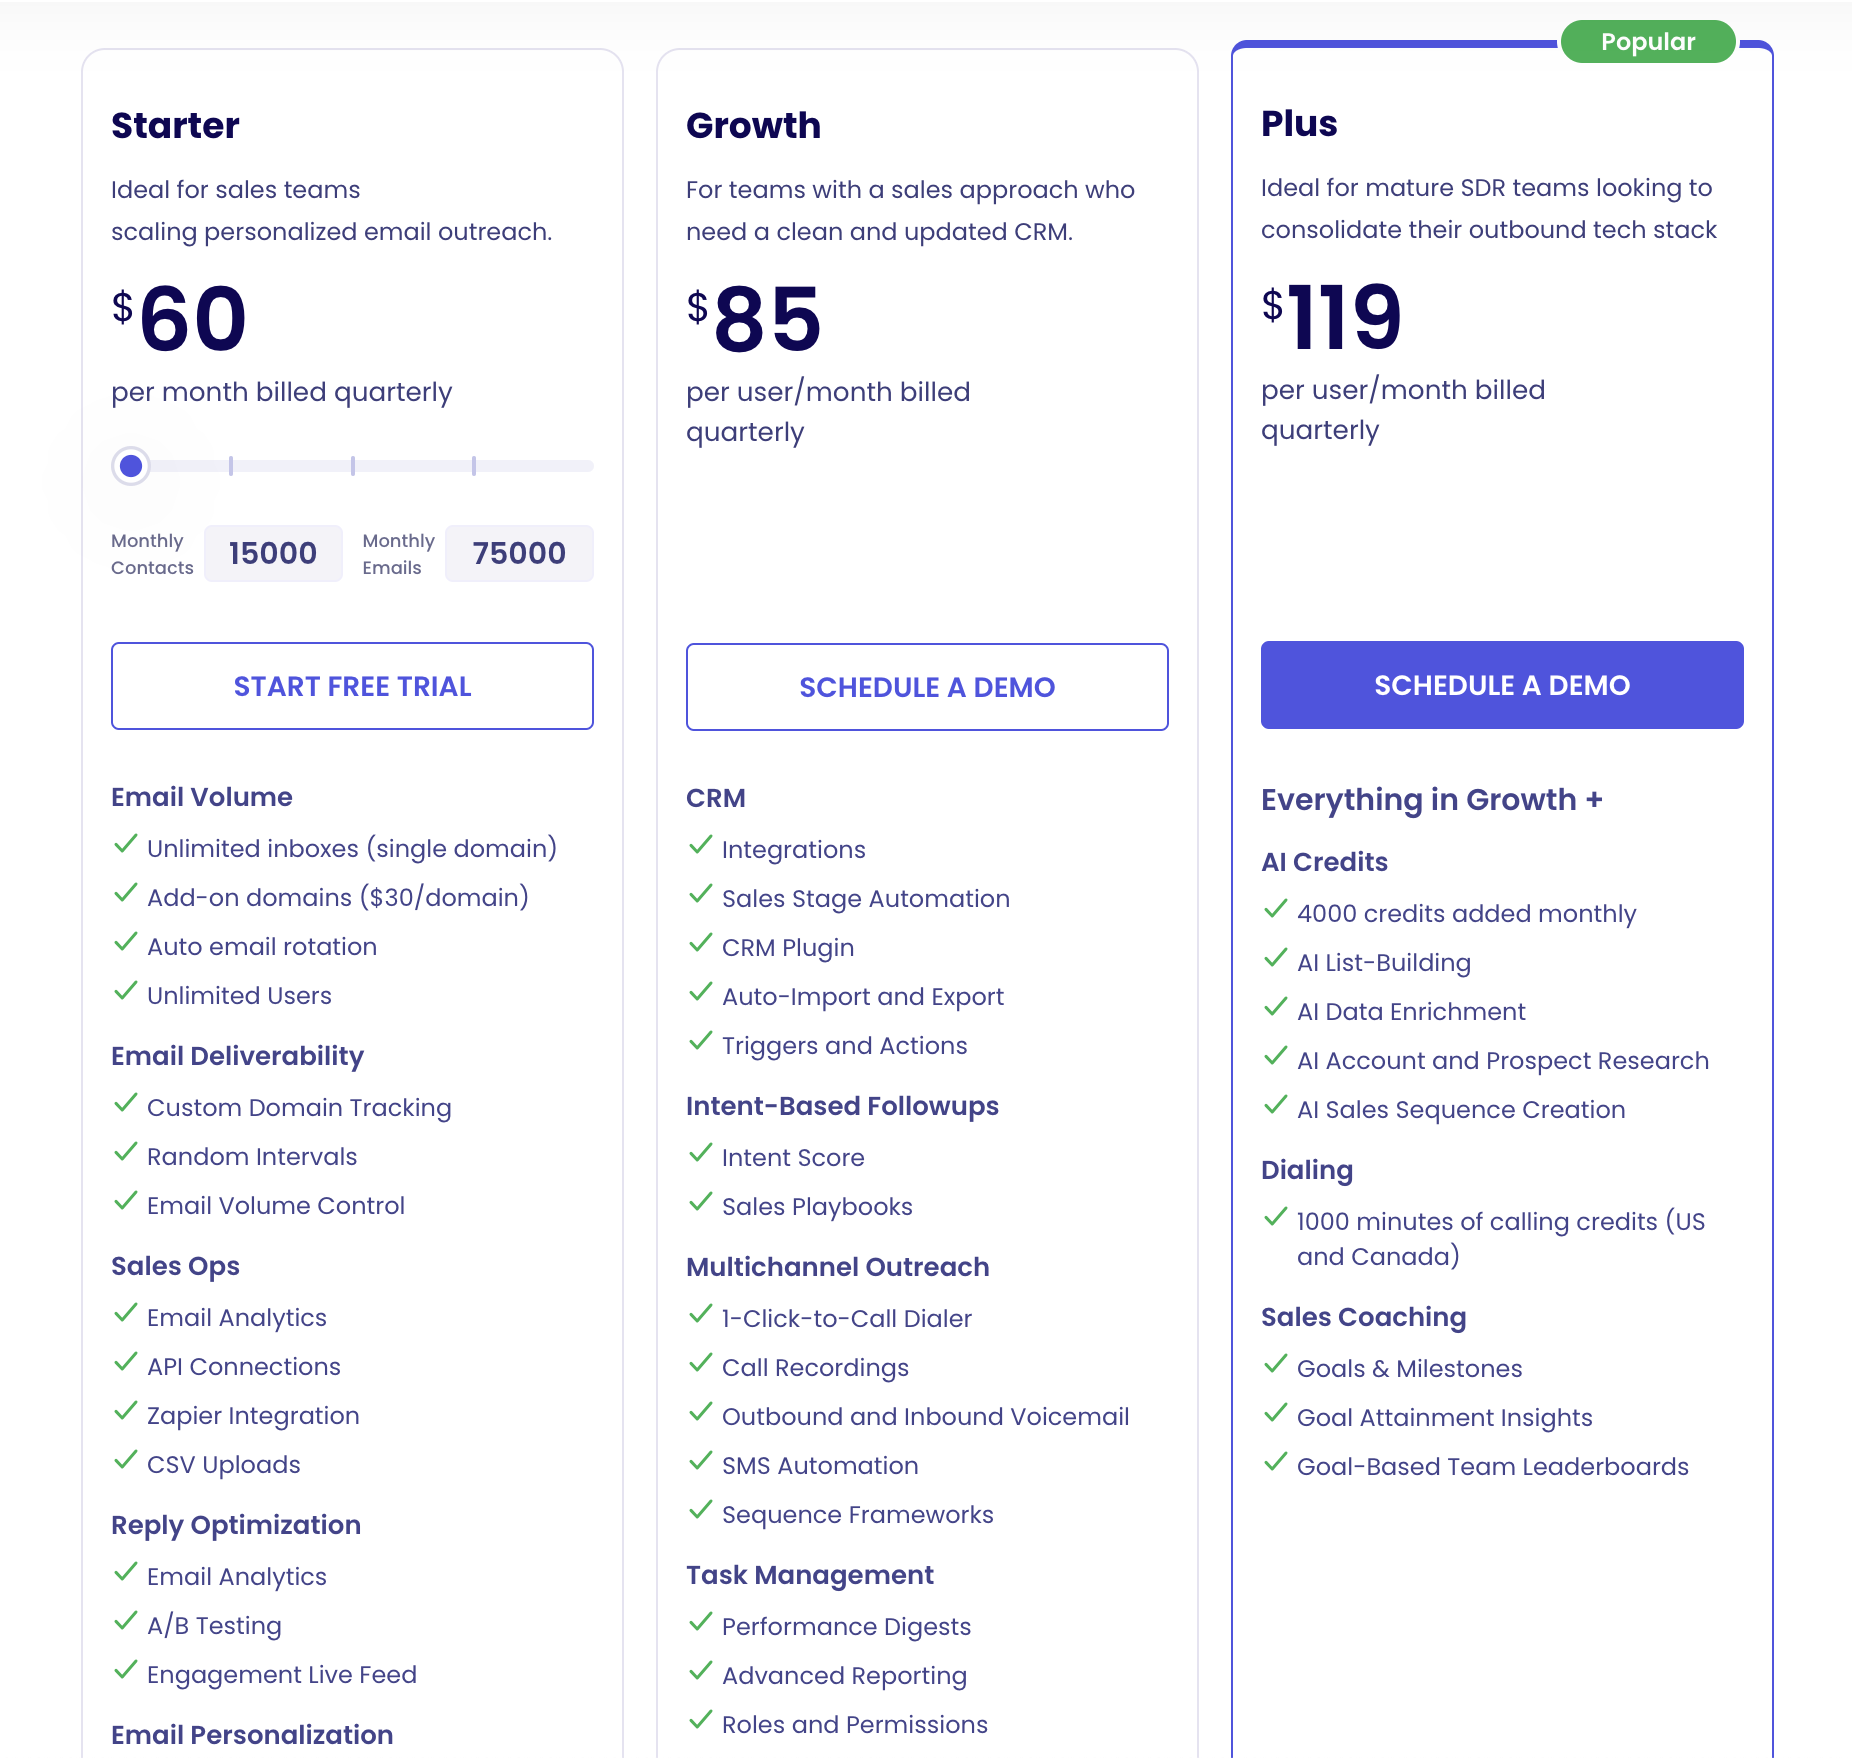Click checkmark icon beside Unlimited inboxes
Viewport: 1852px width, 1758px height.
(125, 845)
